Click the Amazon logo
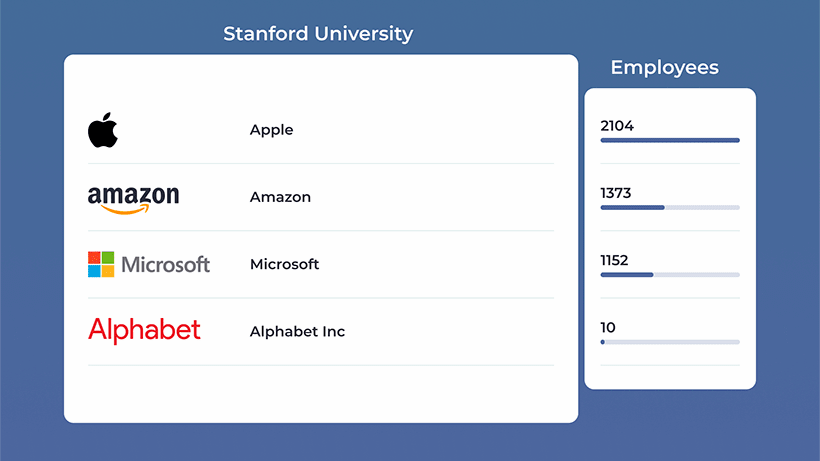 point(133,198)
